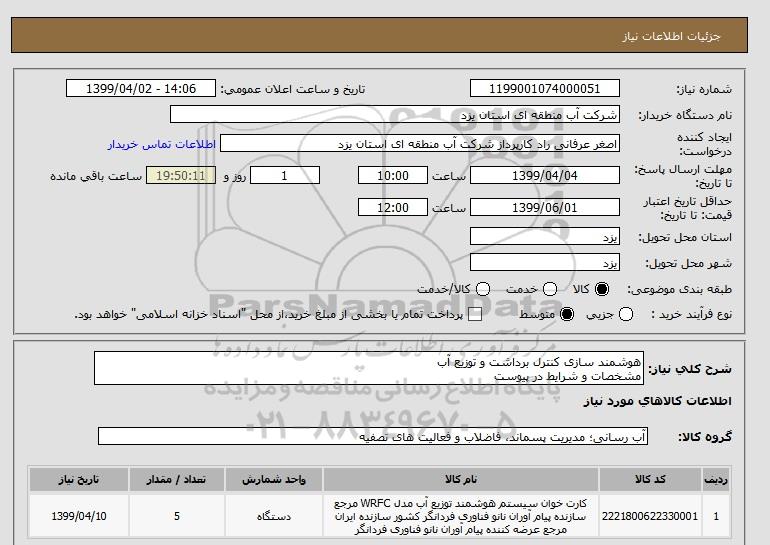The width and height of the screenshot is (770, 545).
Task: Click the اطلاعات کالاهای مورد نیاز section heading
Action: [658, 401]
